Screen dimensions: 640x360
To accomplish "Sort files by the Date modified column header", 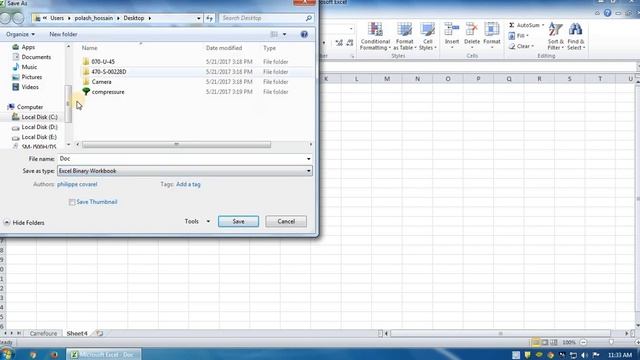I will 224,48.
